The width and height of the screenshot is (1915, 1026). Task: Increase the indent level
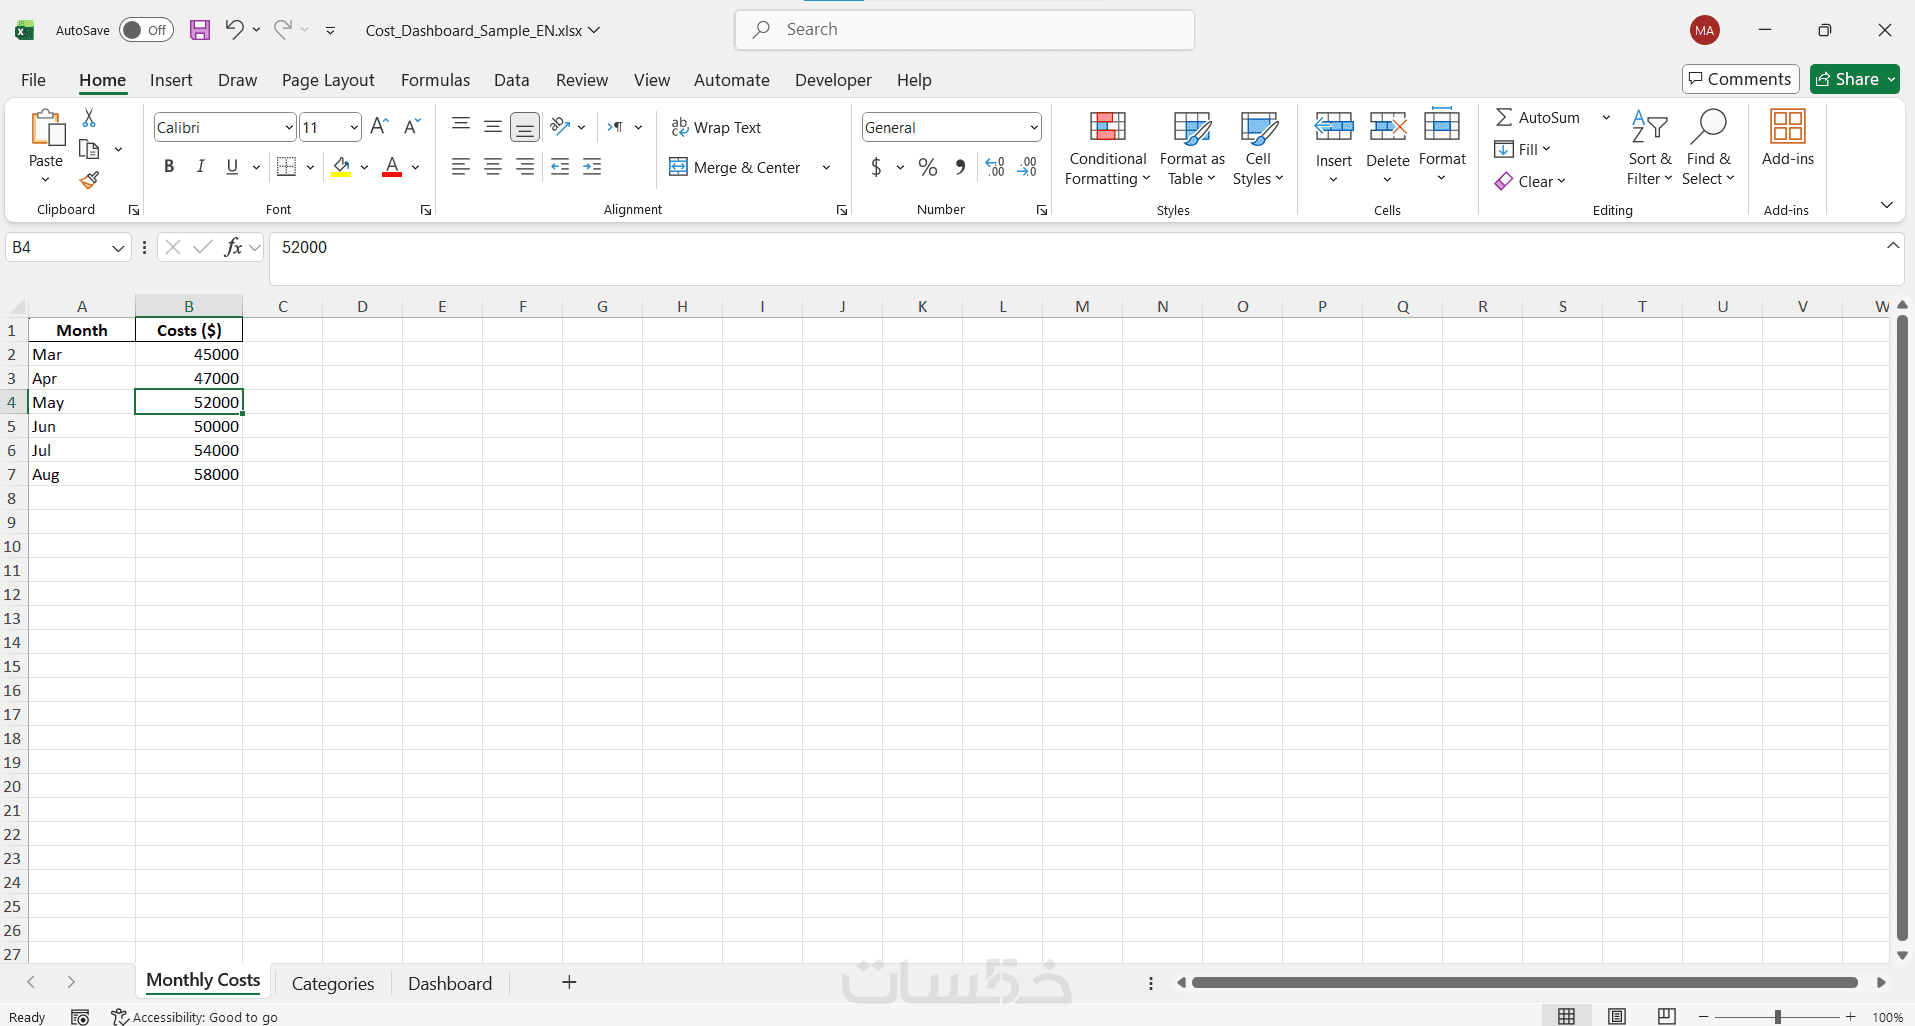[x=592, y=167]
